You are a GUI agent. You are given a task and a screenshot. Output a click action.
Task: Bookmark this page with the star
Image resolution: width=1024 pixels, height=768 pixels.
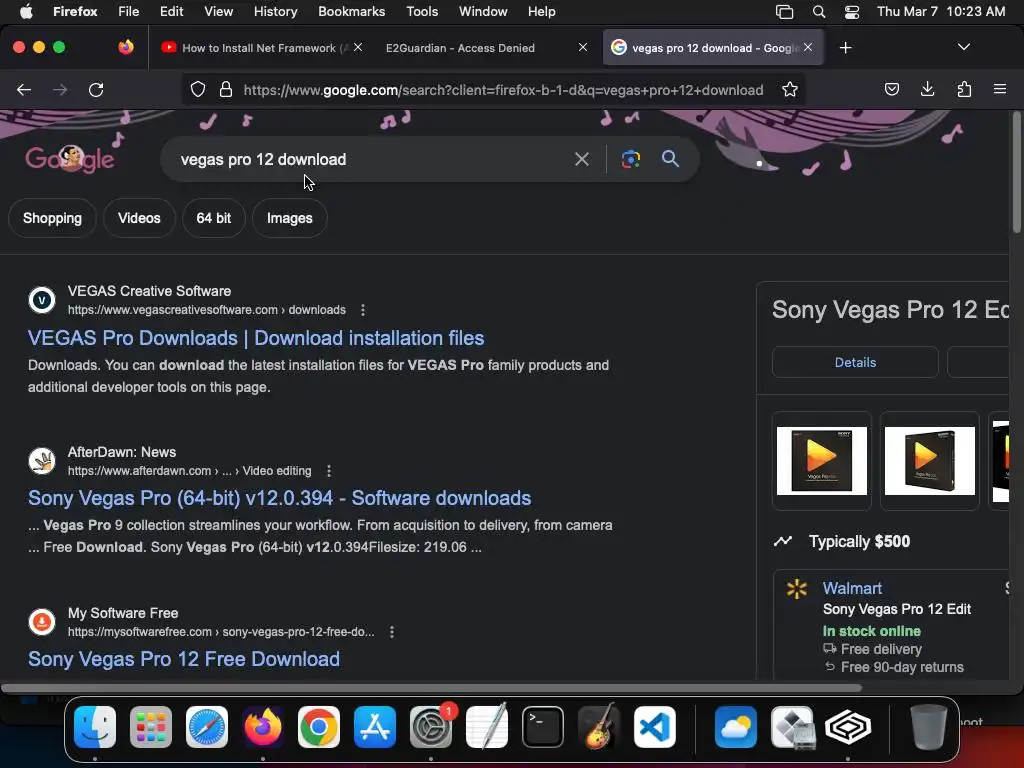pos(790,89)
